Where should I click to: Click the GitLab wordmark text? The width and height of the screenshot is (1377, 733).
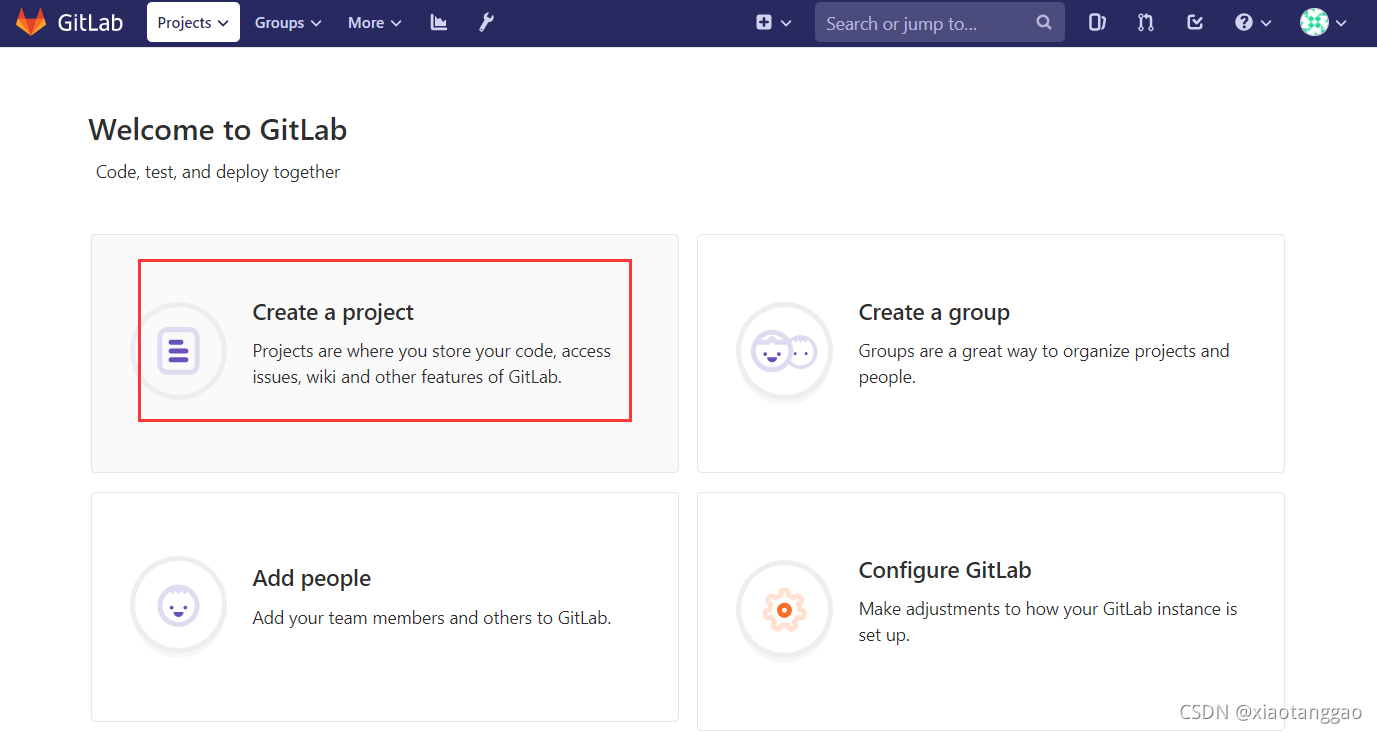tap(90, 23)
